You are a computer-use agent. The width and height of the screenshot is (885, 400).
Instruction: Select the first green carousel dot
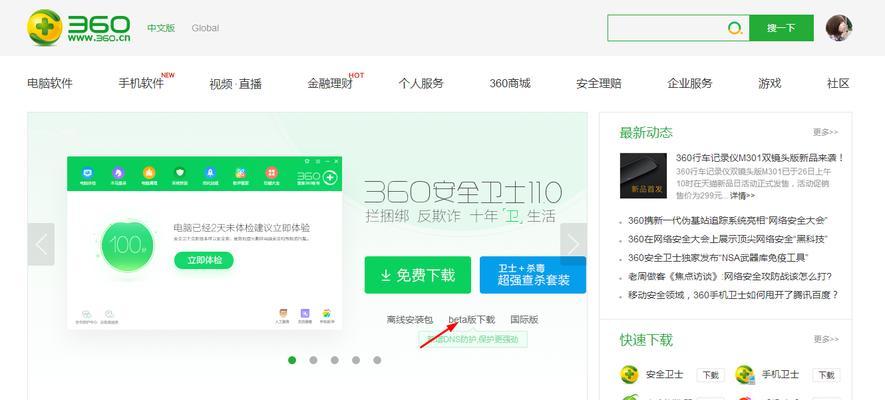292,360
